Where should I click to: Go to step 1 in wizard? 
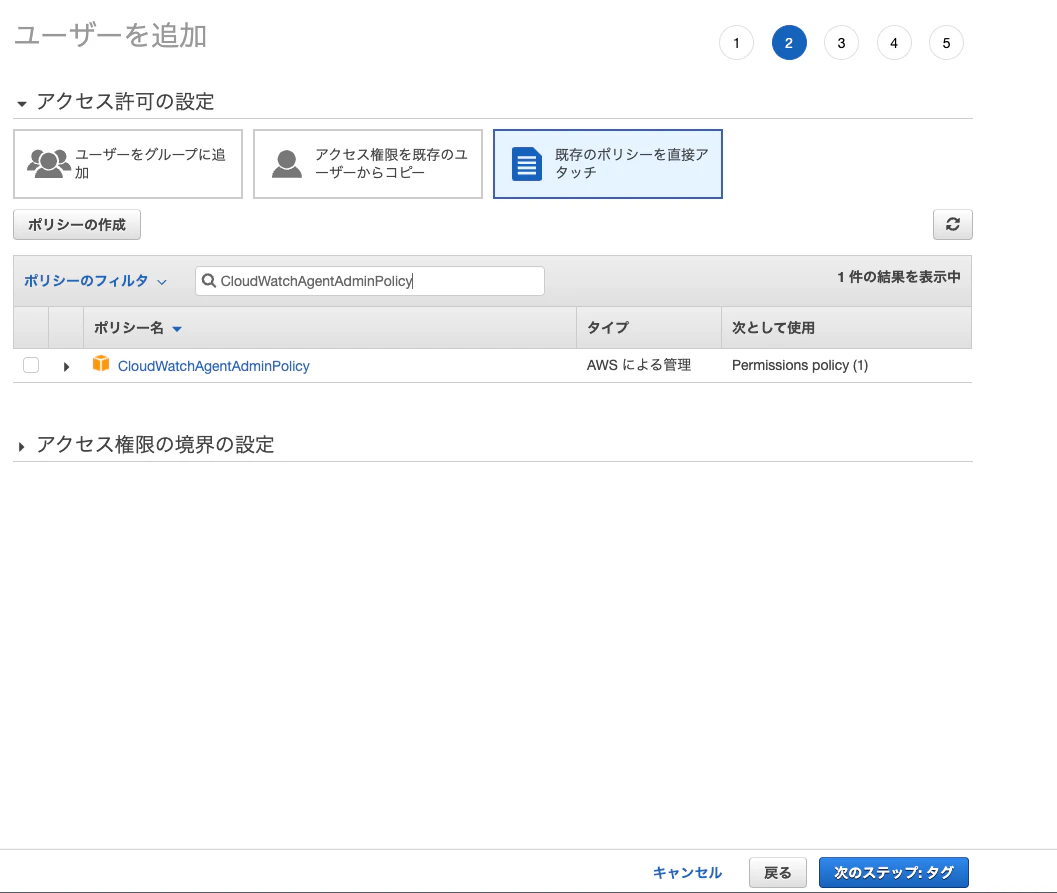coord(736,43)
